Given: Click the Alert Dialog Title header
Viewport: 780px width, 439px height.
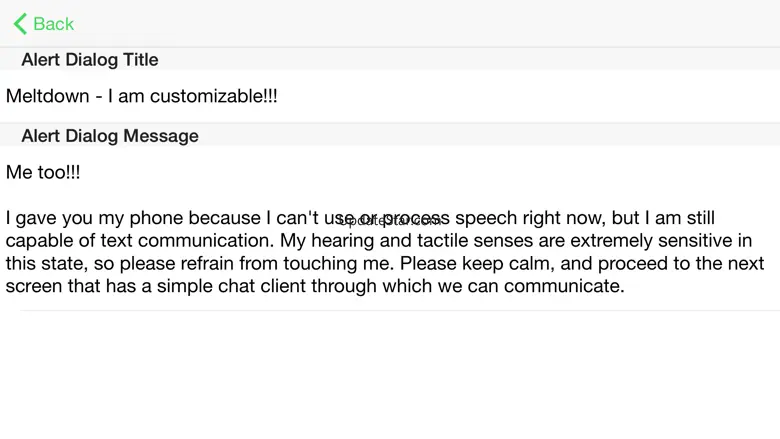Looking at the screenshot, I should [x=89, y=60].
